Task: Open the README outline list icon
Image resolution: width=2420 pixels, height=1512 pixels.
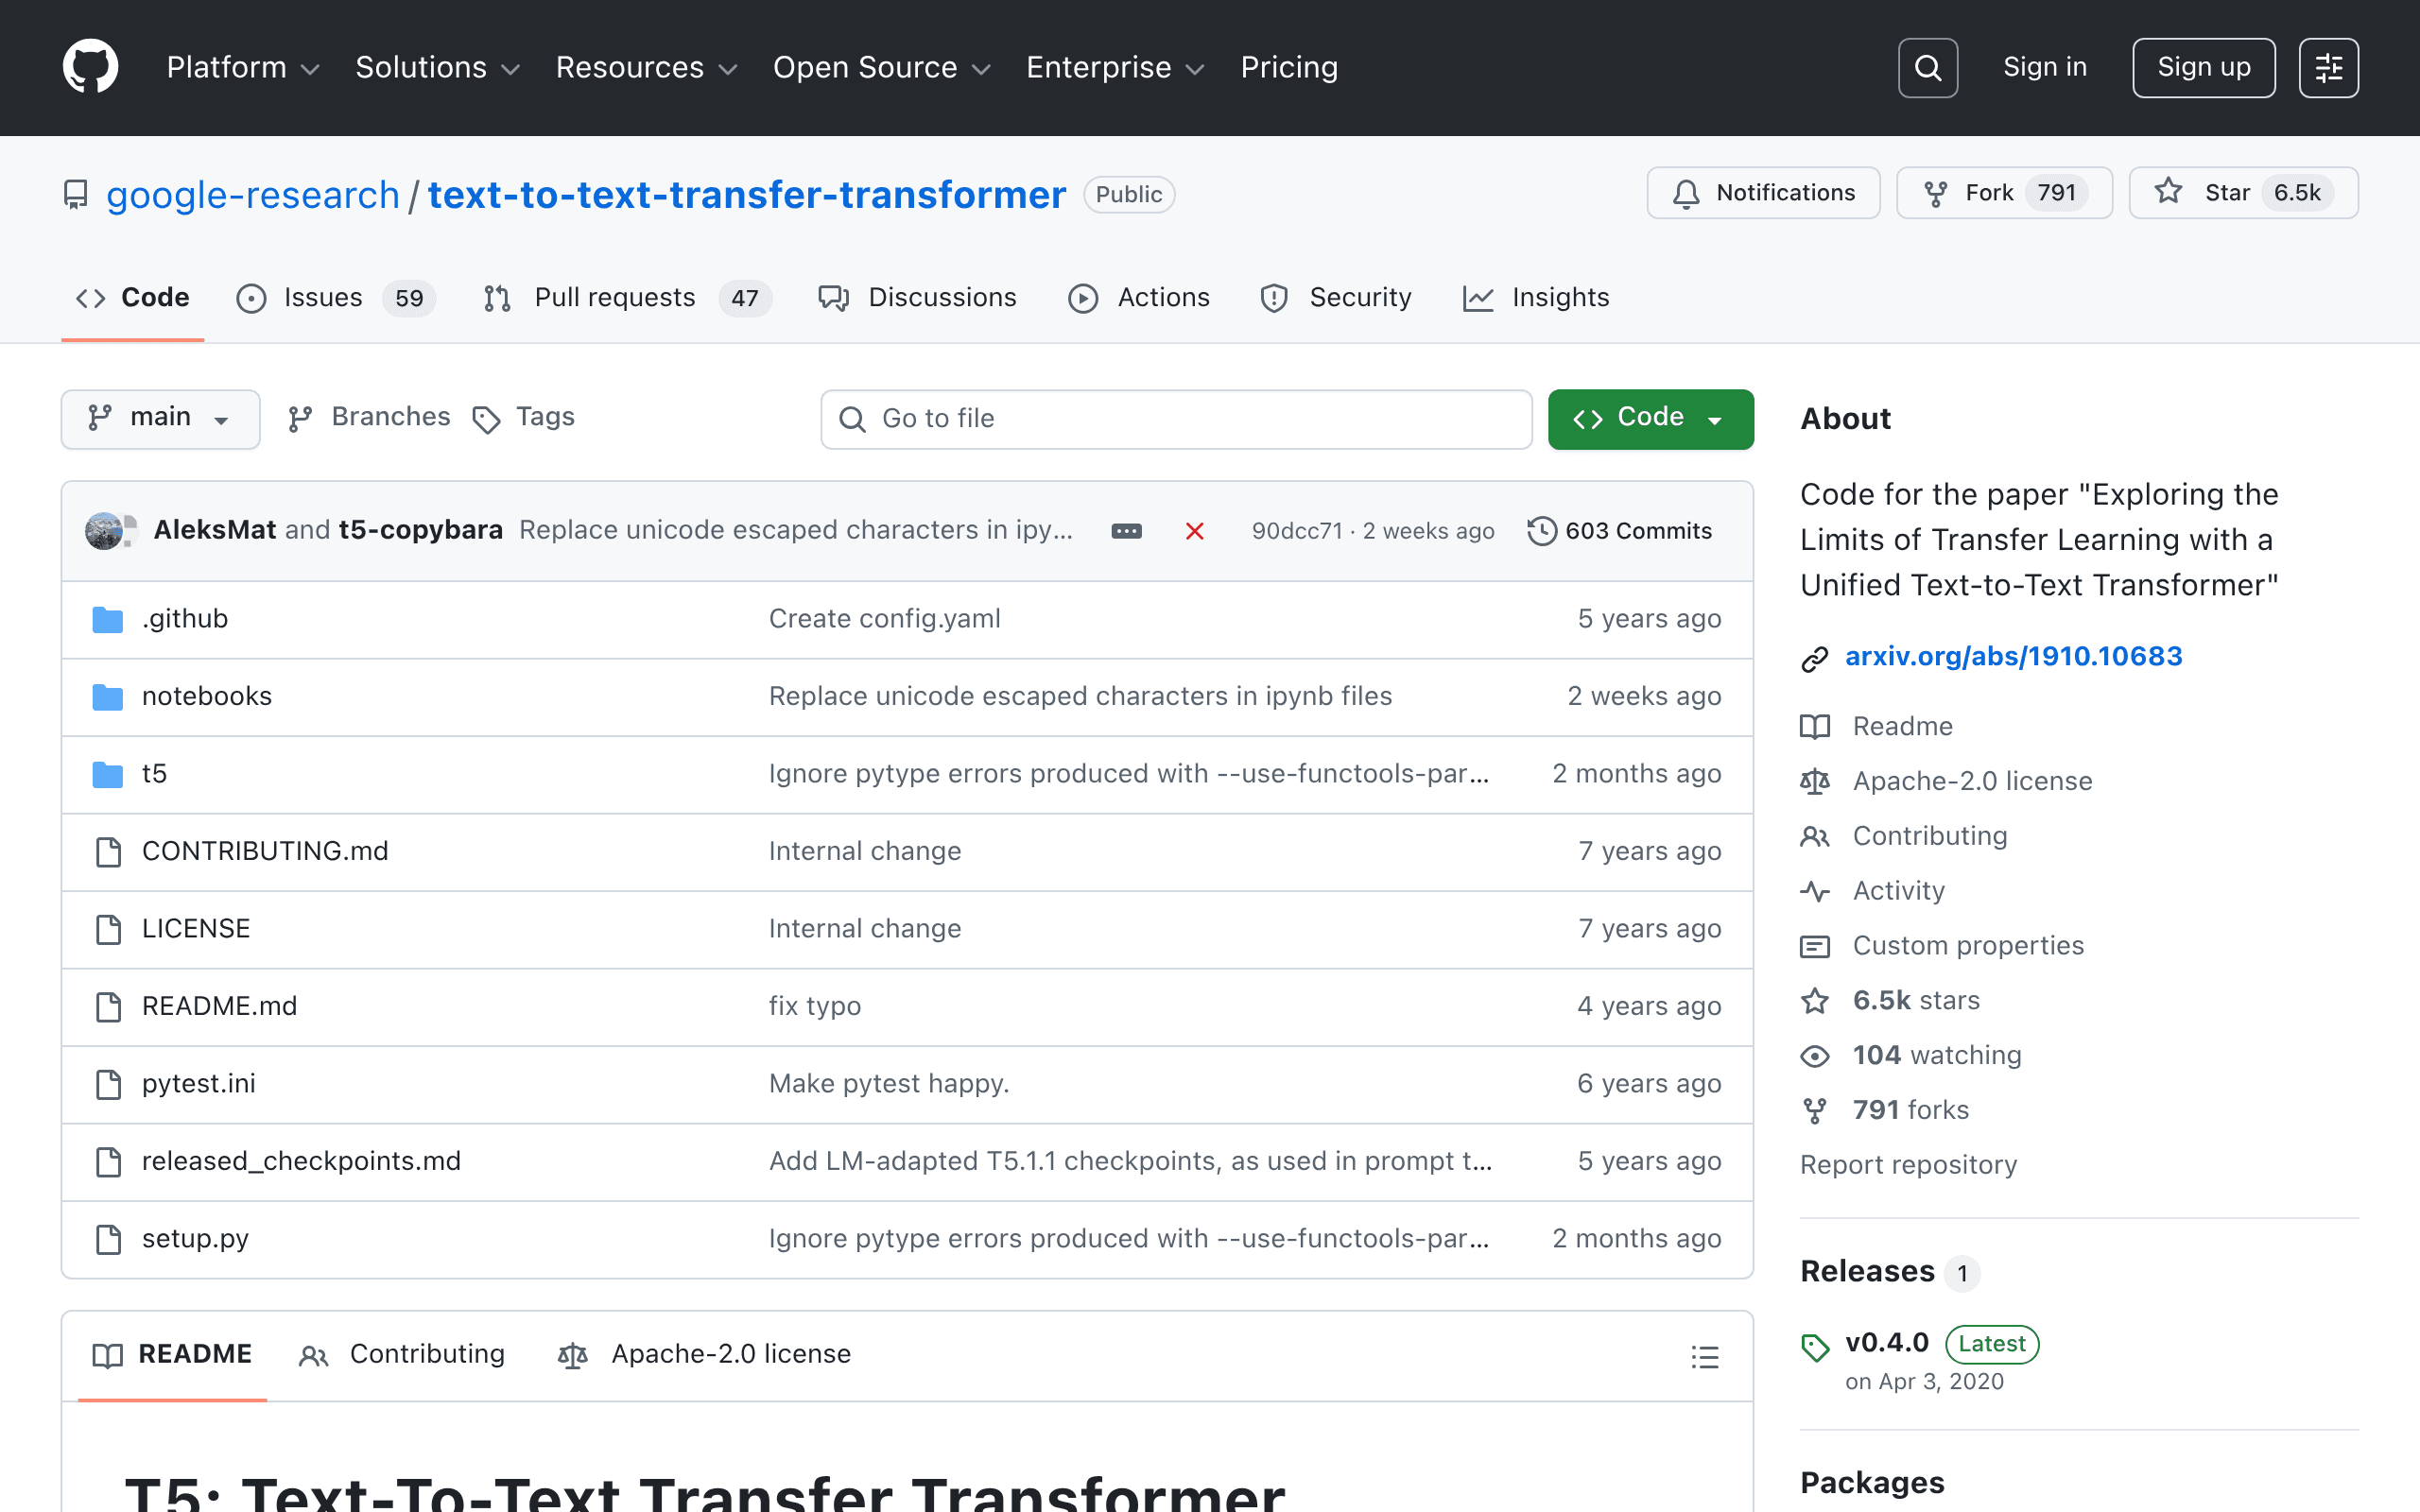Action: (1705, 1357)
